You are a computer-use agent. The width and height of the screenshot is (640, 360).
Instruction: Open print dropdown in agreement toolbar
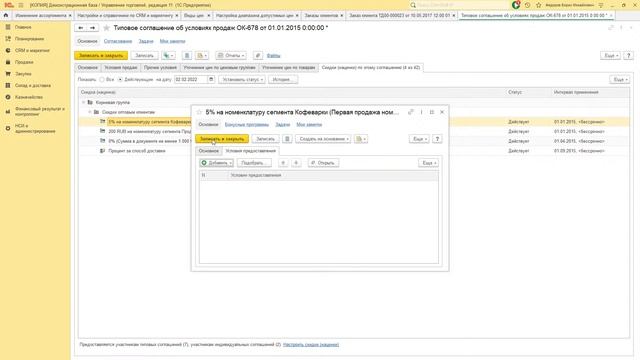(202, 56)
